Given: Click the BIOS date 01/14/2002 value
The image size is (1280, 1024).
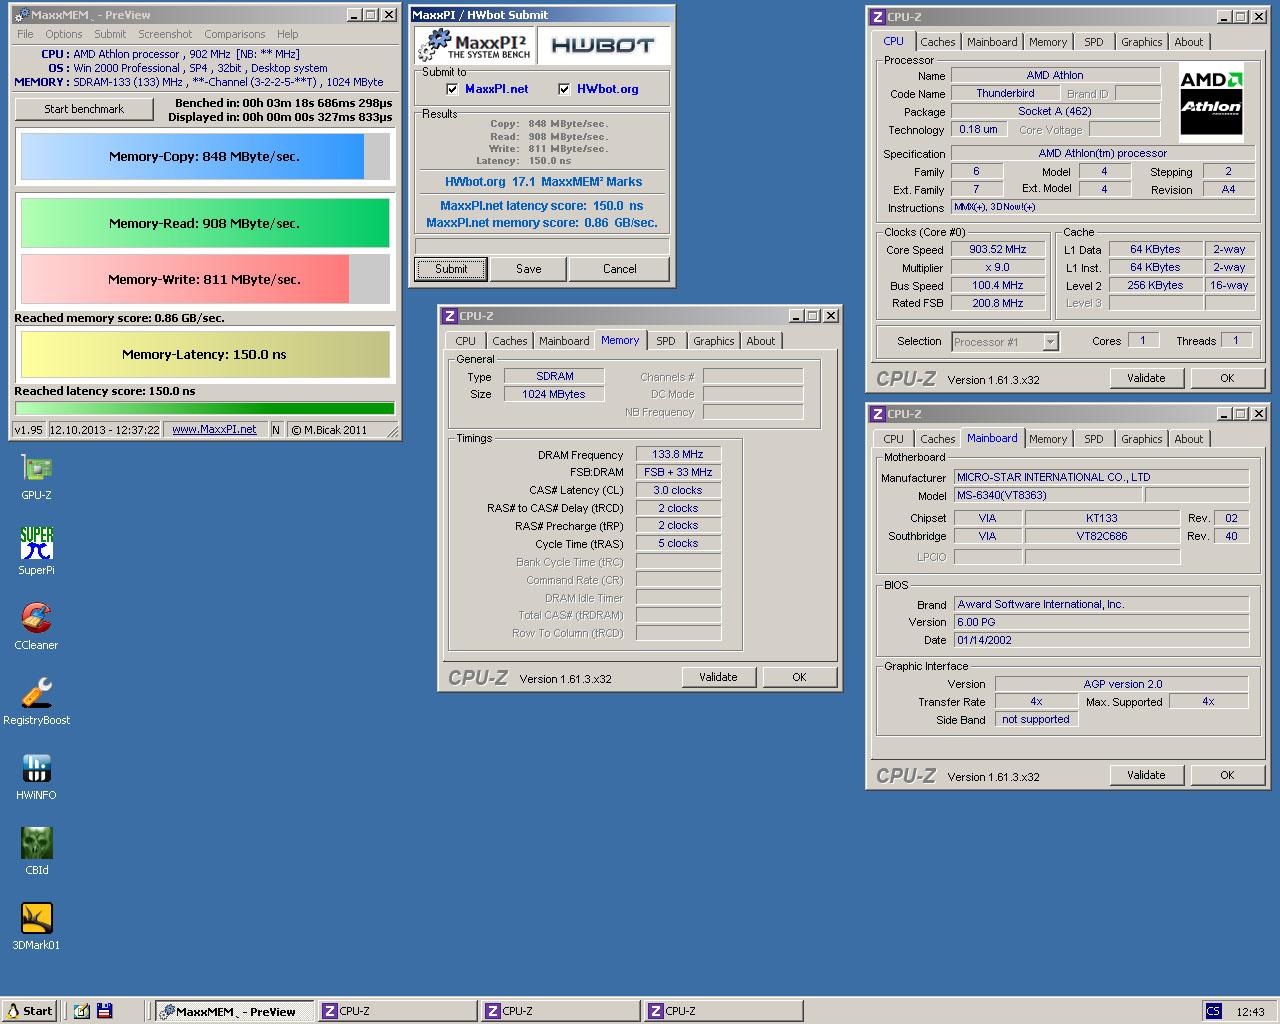Looking at the screenshot, I should (1101, 640).
